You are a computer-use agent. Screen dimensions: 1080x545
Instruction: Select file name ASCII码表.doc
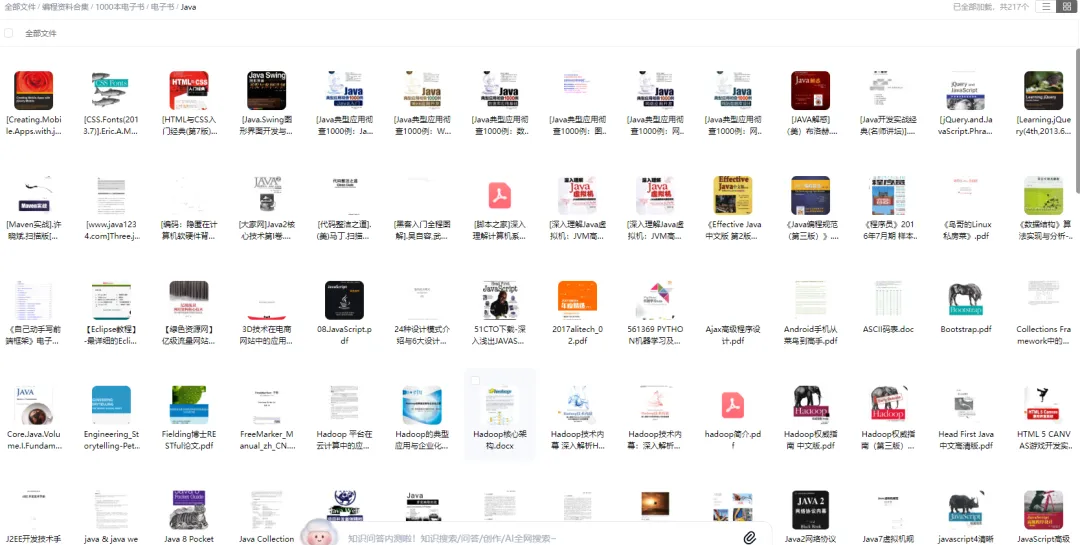888,329
